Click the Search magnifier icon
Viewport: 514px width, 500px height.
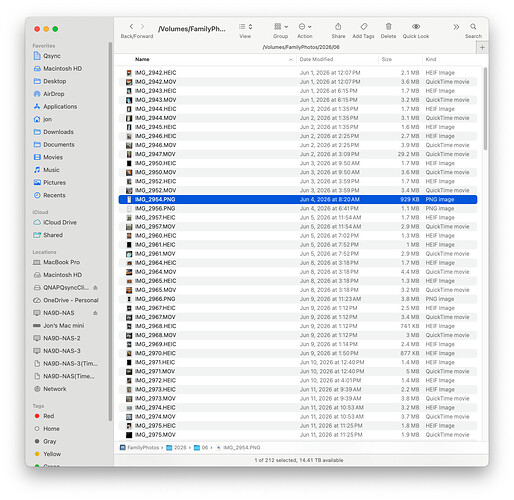tap(473, 26)
